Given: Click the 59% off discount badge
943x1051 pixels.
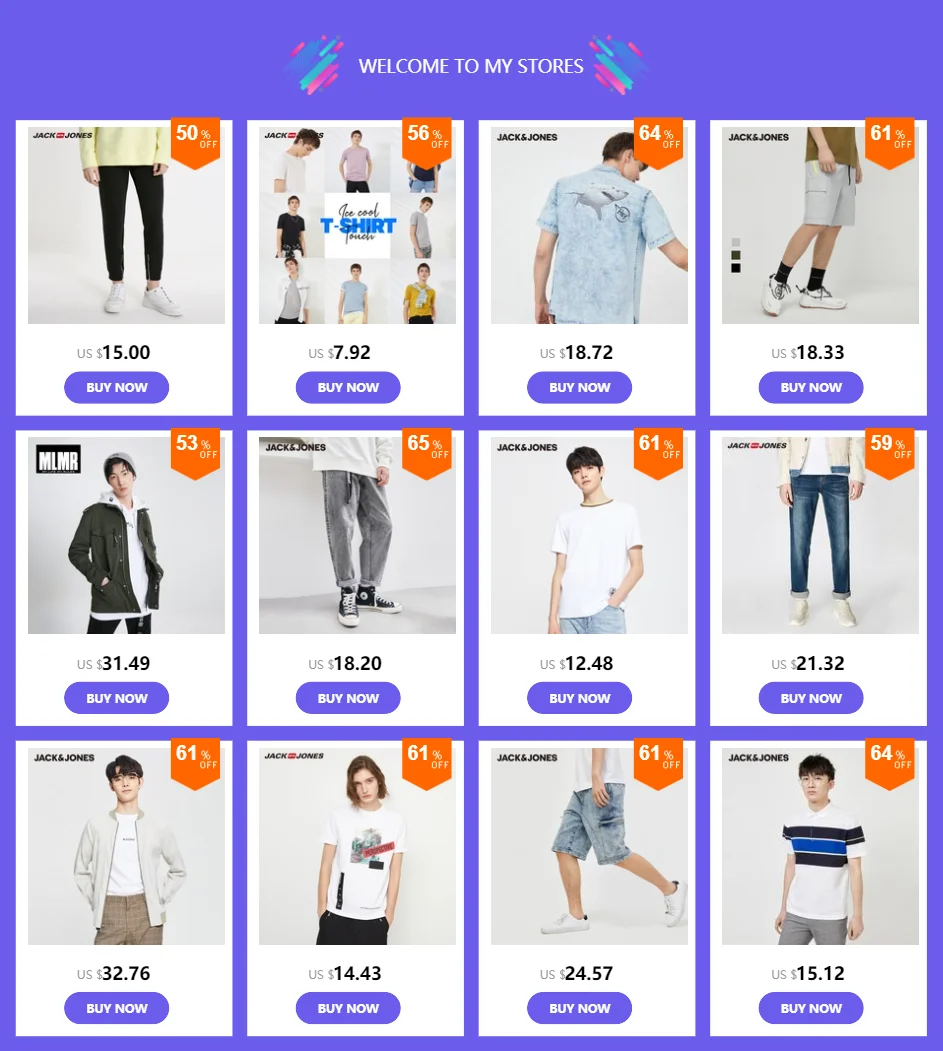Looking at the screenshot, I should click(889, 453).
